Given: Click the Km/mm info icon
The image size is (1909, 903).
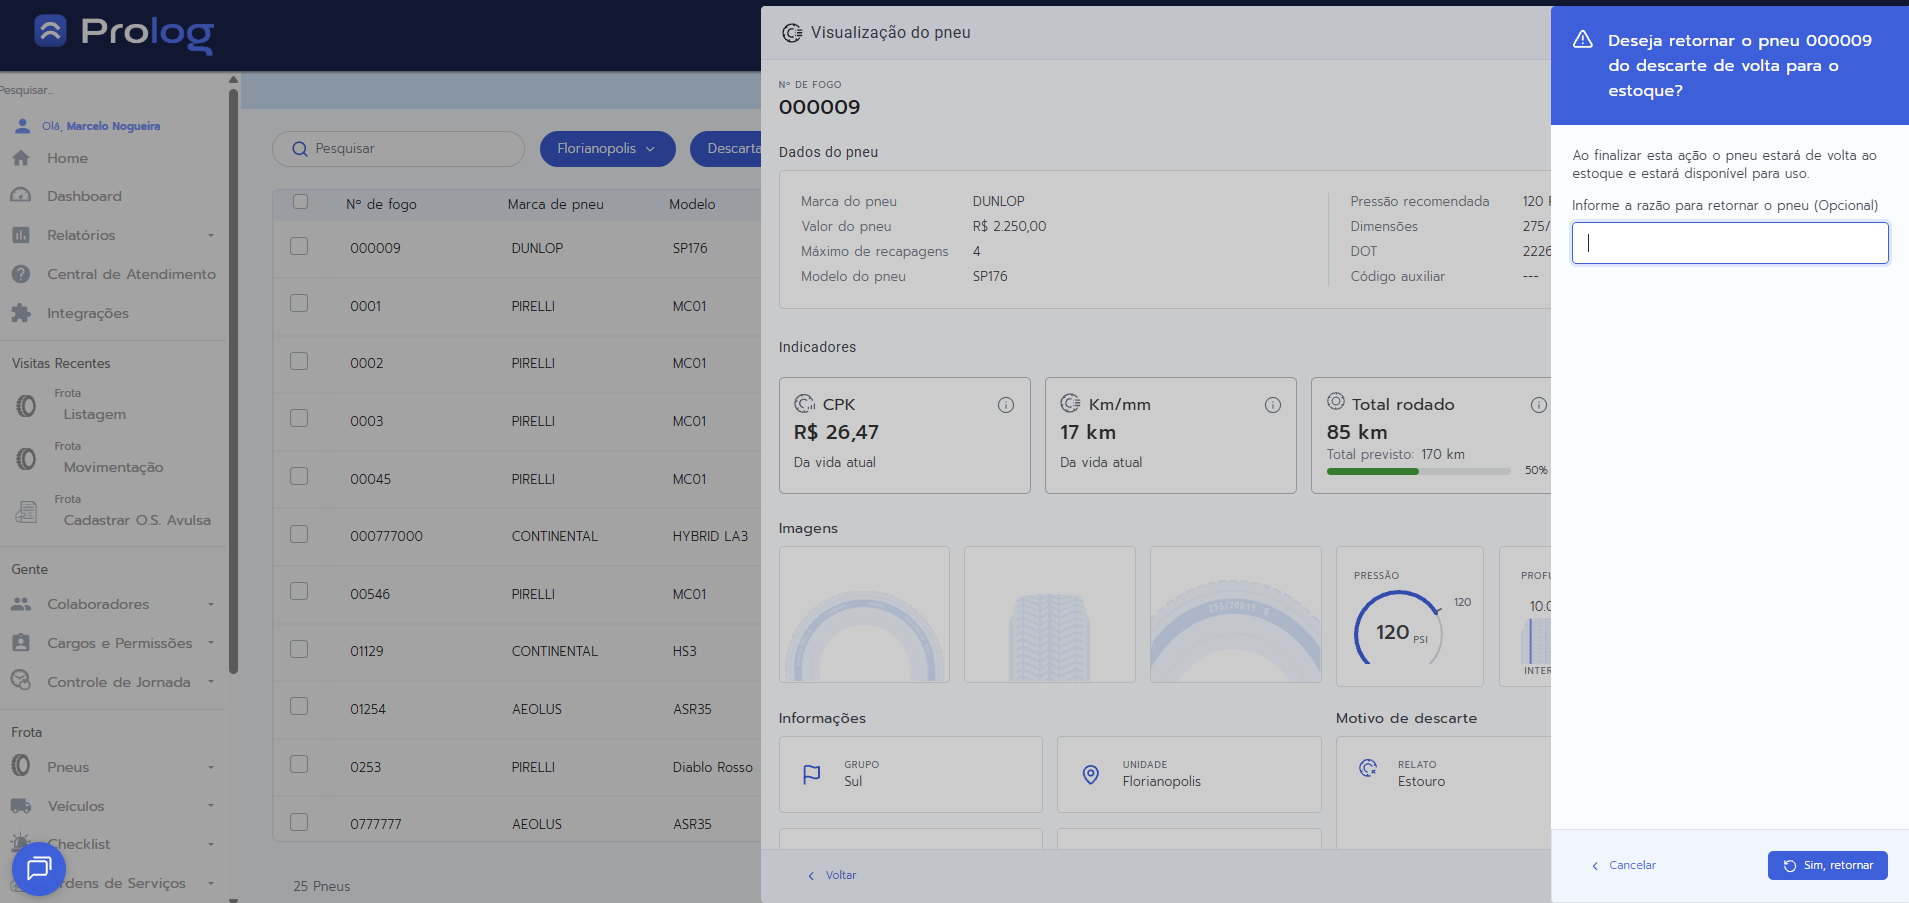Looking at the screenshot, I should (x=1272, y=405).
